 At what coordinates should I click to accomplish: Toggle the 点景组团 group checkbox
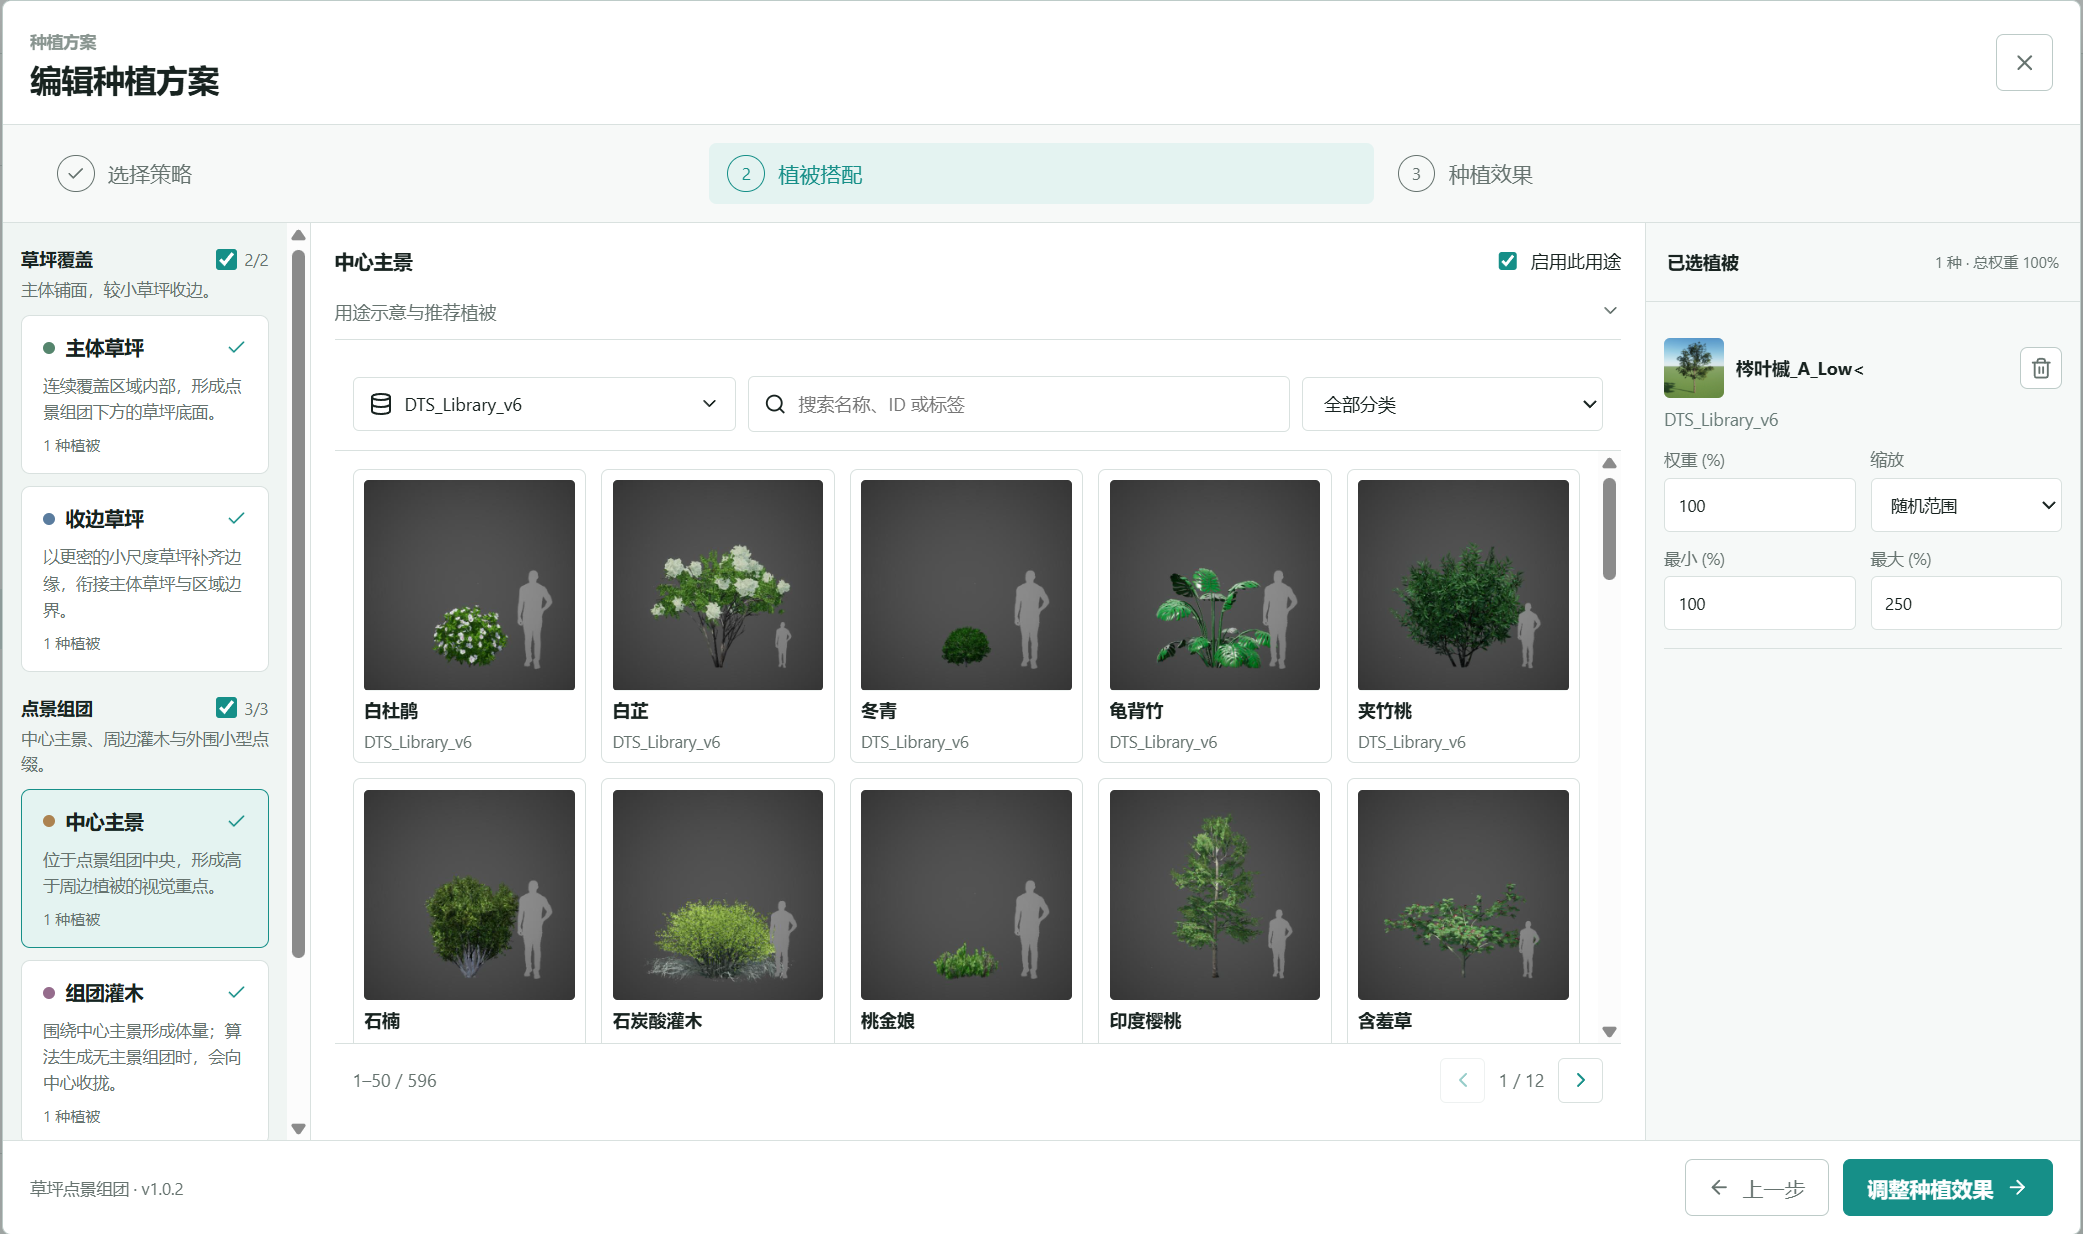click(226, 708)
